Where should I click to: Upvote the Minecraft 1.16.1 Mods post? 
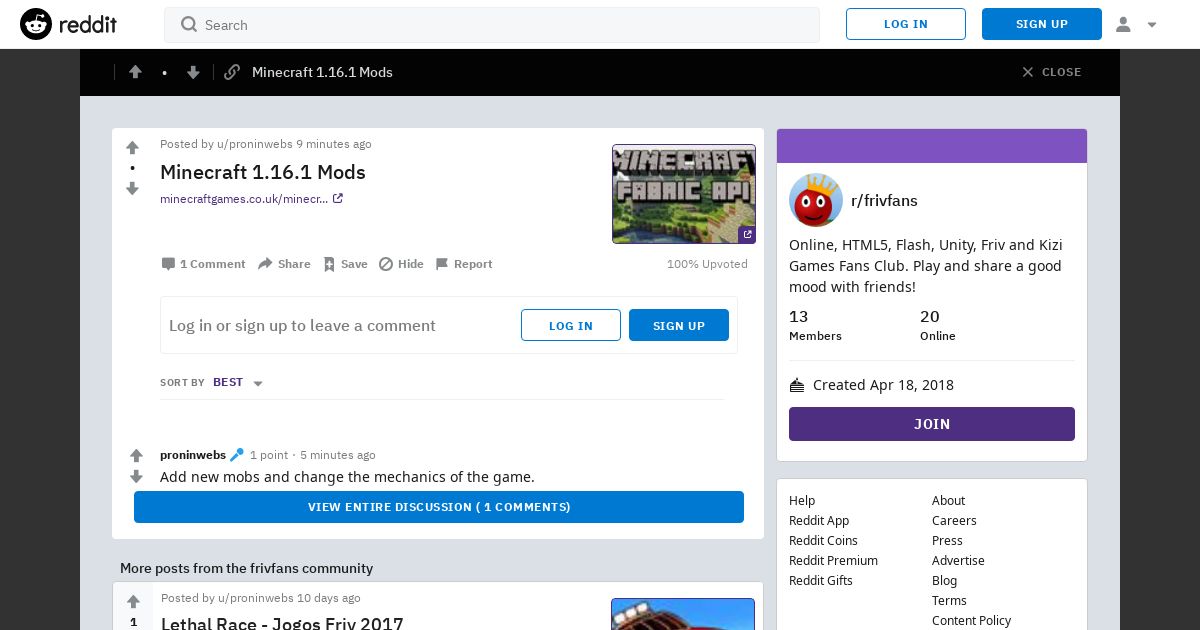point(132,148)
